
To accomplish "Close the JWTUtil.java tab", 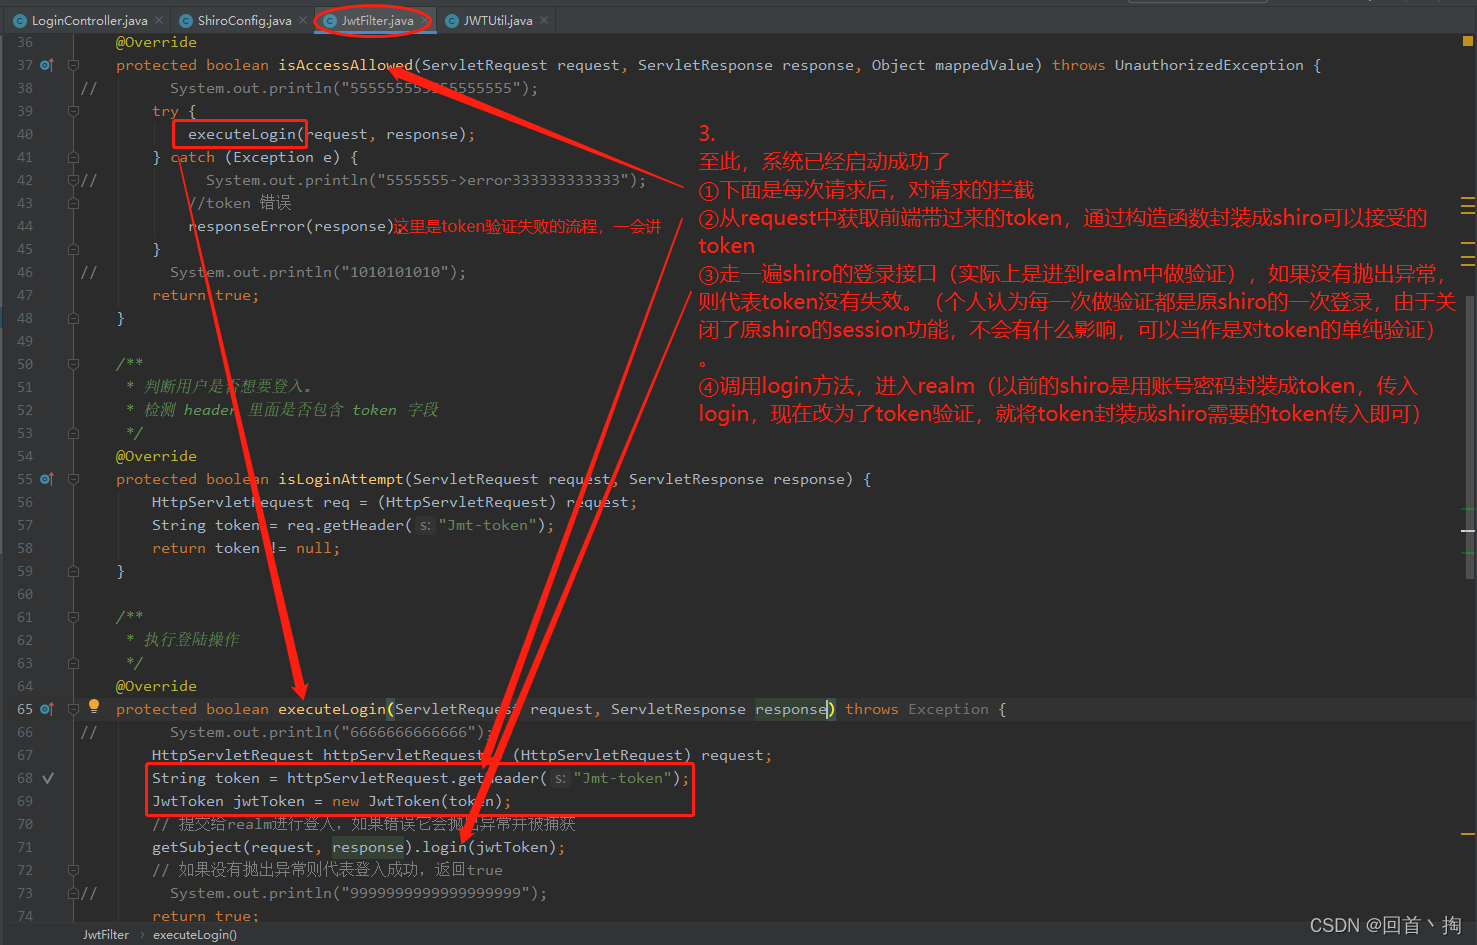I will coord(544,20).
